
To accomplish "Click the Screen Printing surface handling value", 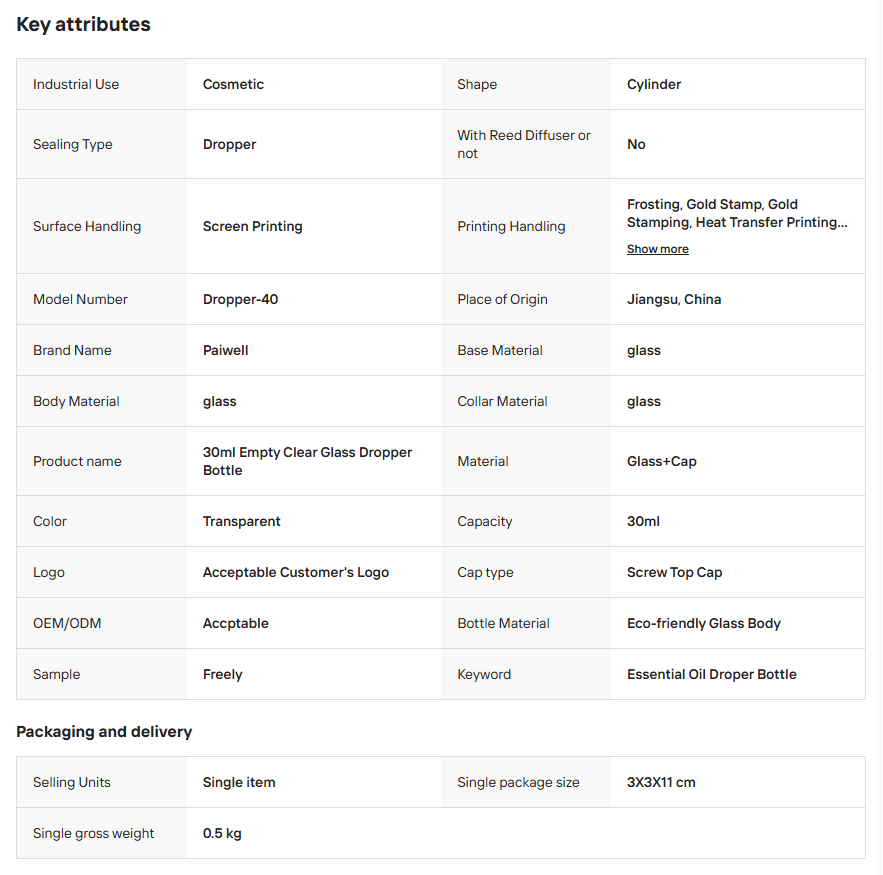I will [x=252, y=226].
